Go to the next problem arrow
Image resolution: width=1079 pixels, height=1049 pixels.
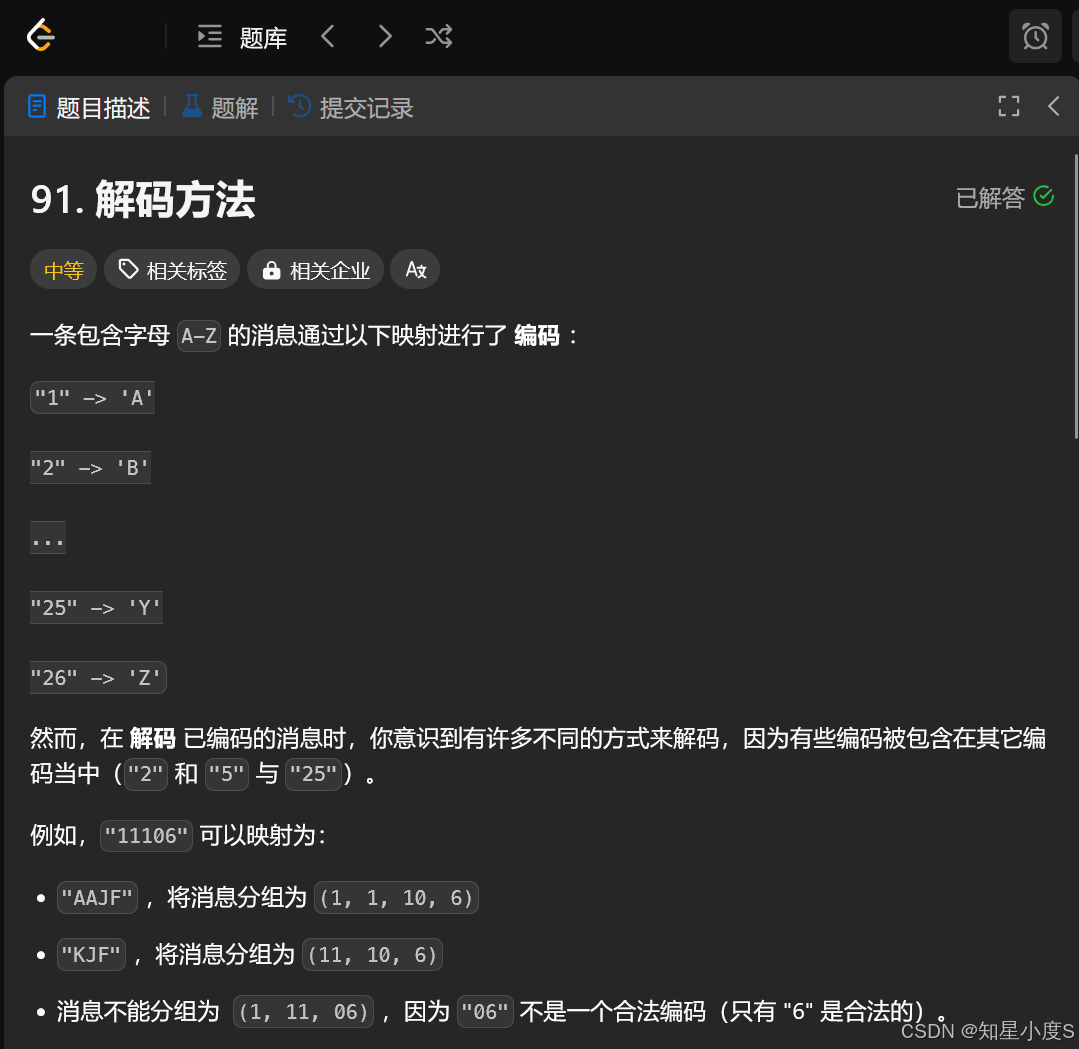(x=385, y=36)
